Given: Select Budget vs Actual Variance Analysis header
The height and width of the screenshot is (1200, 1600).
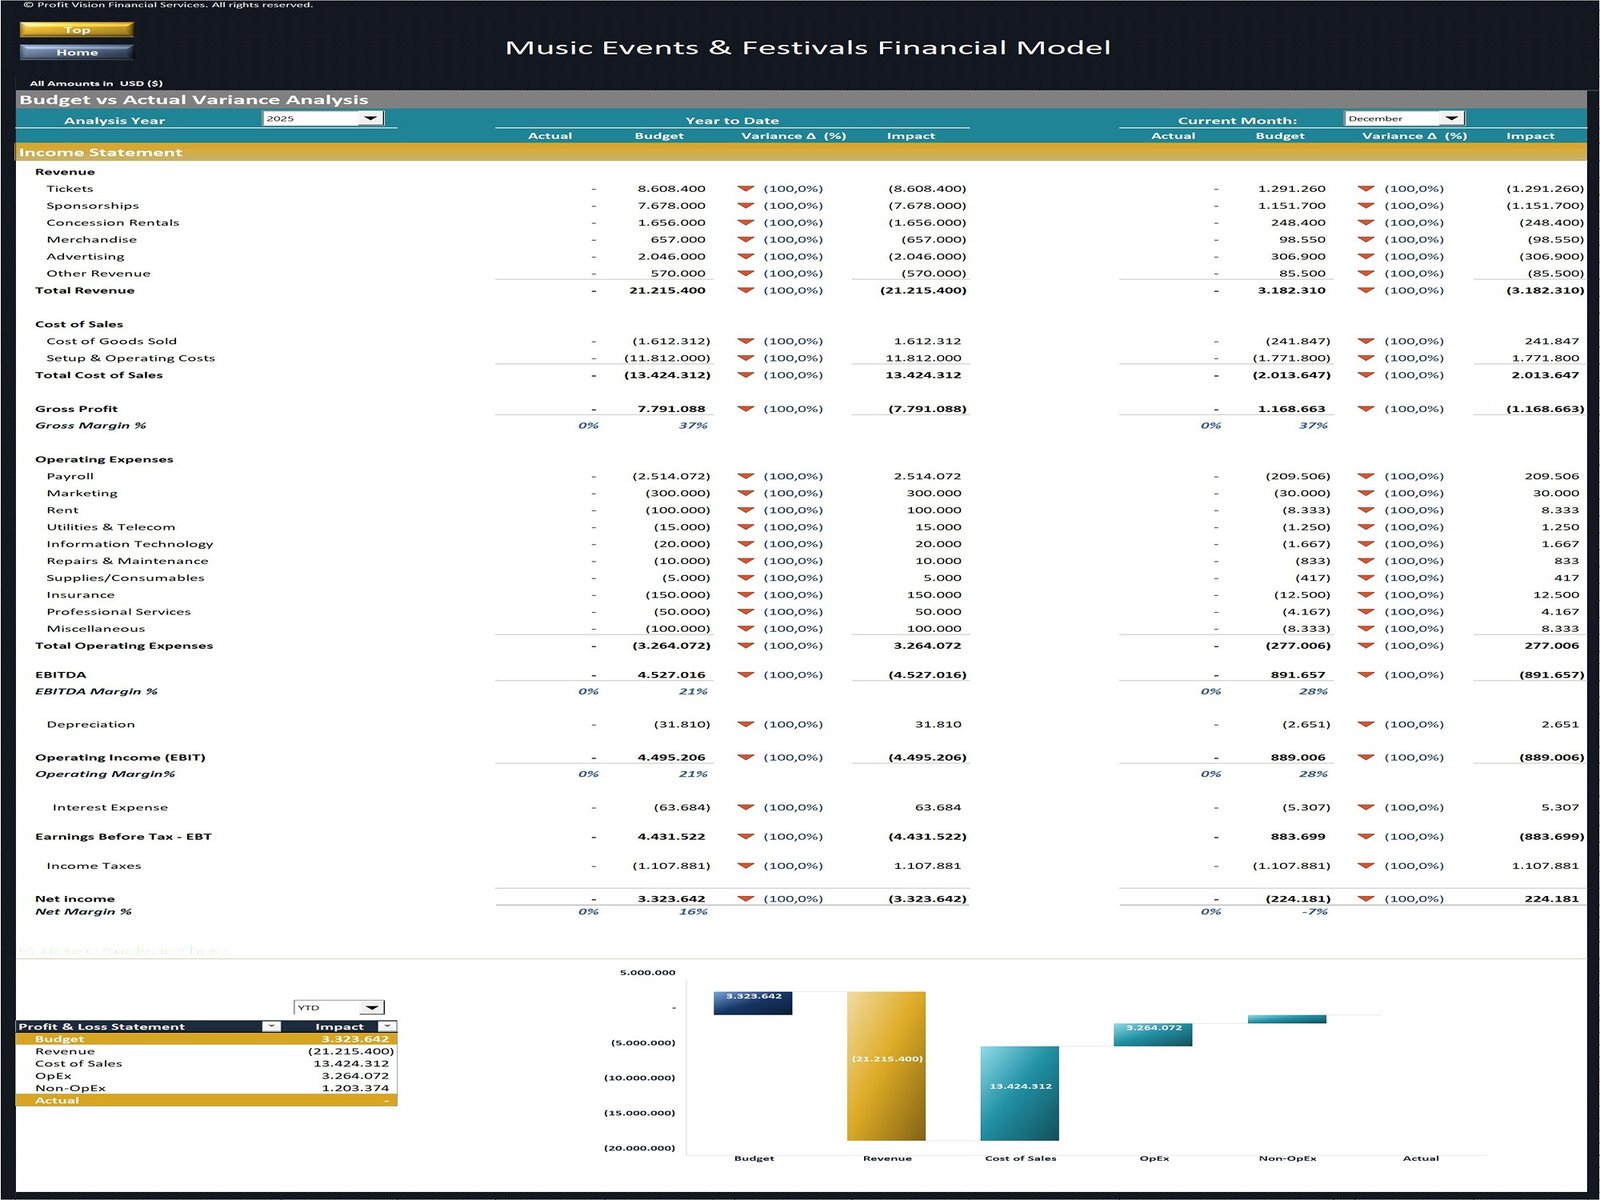Looking at the screenshot, I should pyautogui.click(x=194, y=99).
